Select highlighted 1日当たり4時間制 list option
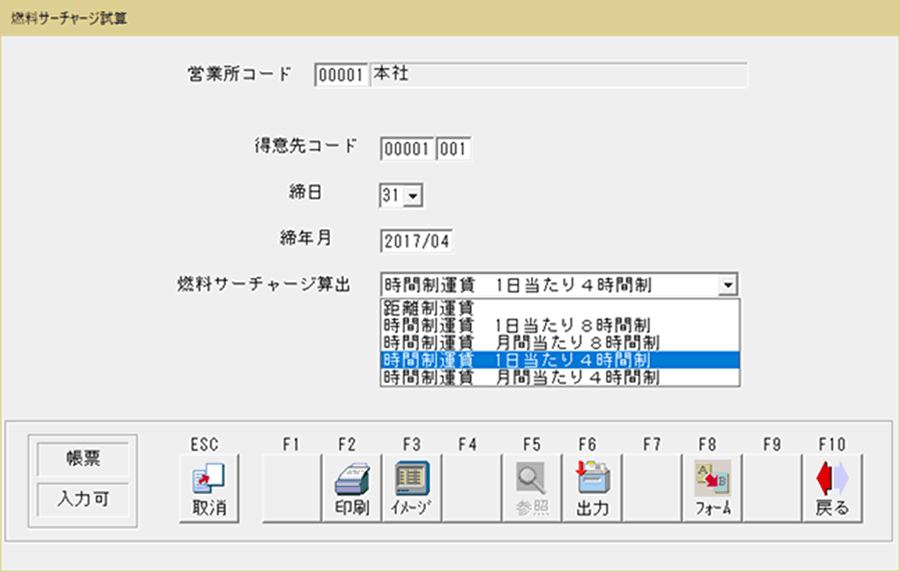Screen dimensions: 900x572 click(560, 360)
